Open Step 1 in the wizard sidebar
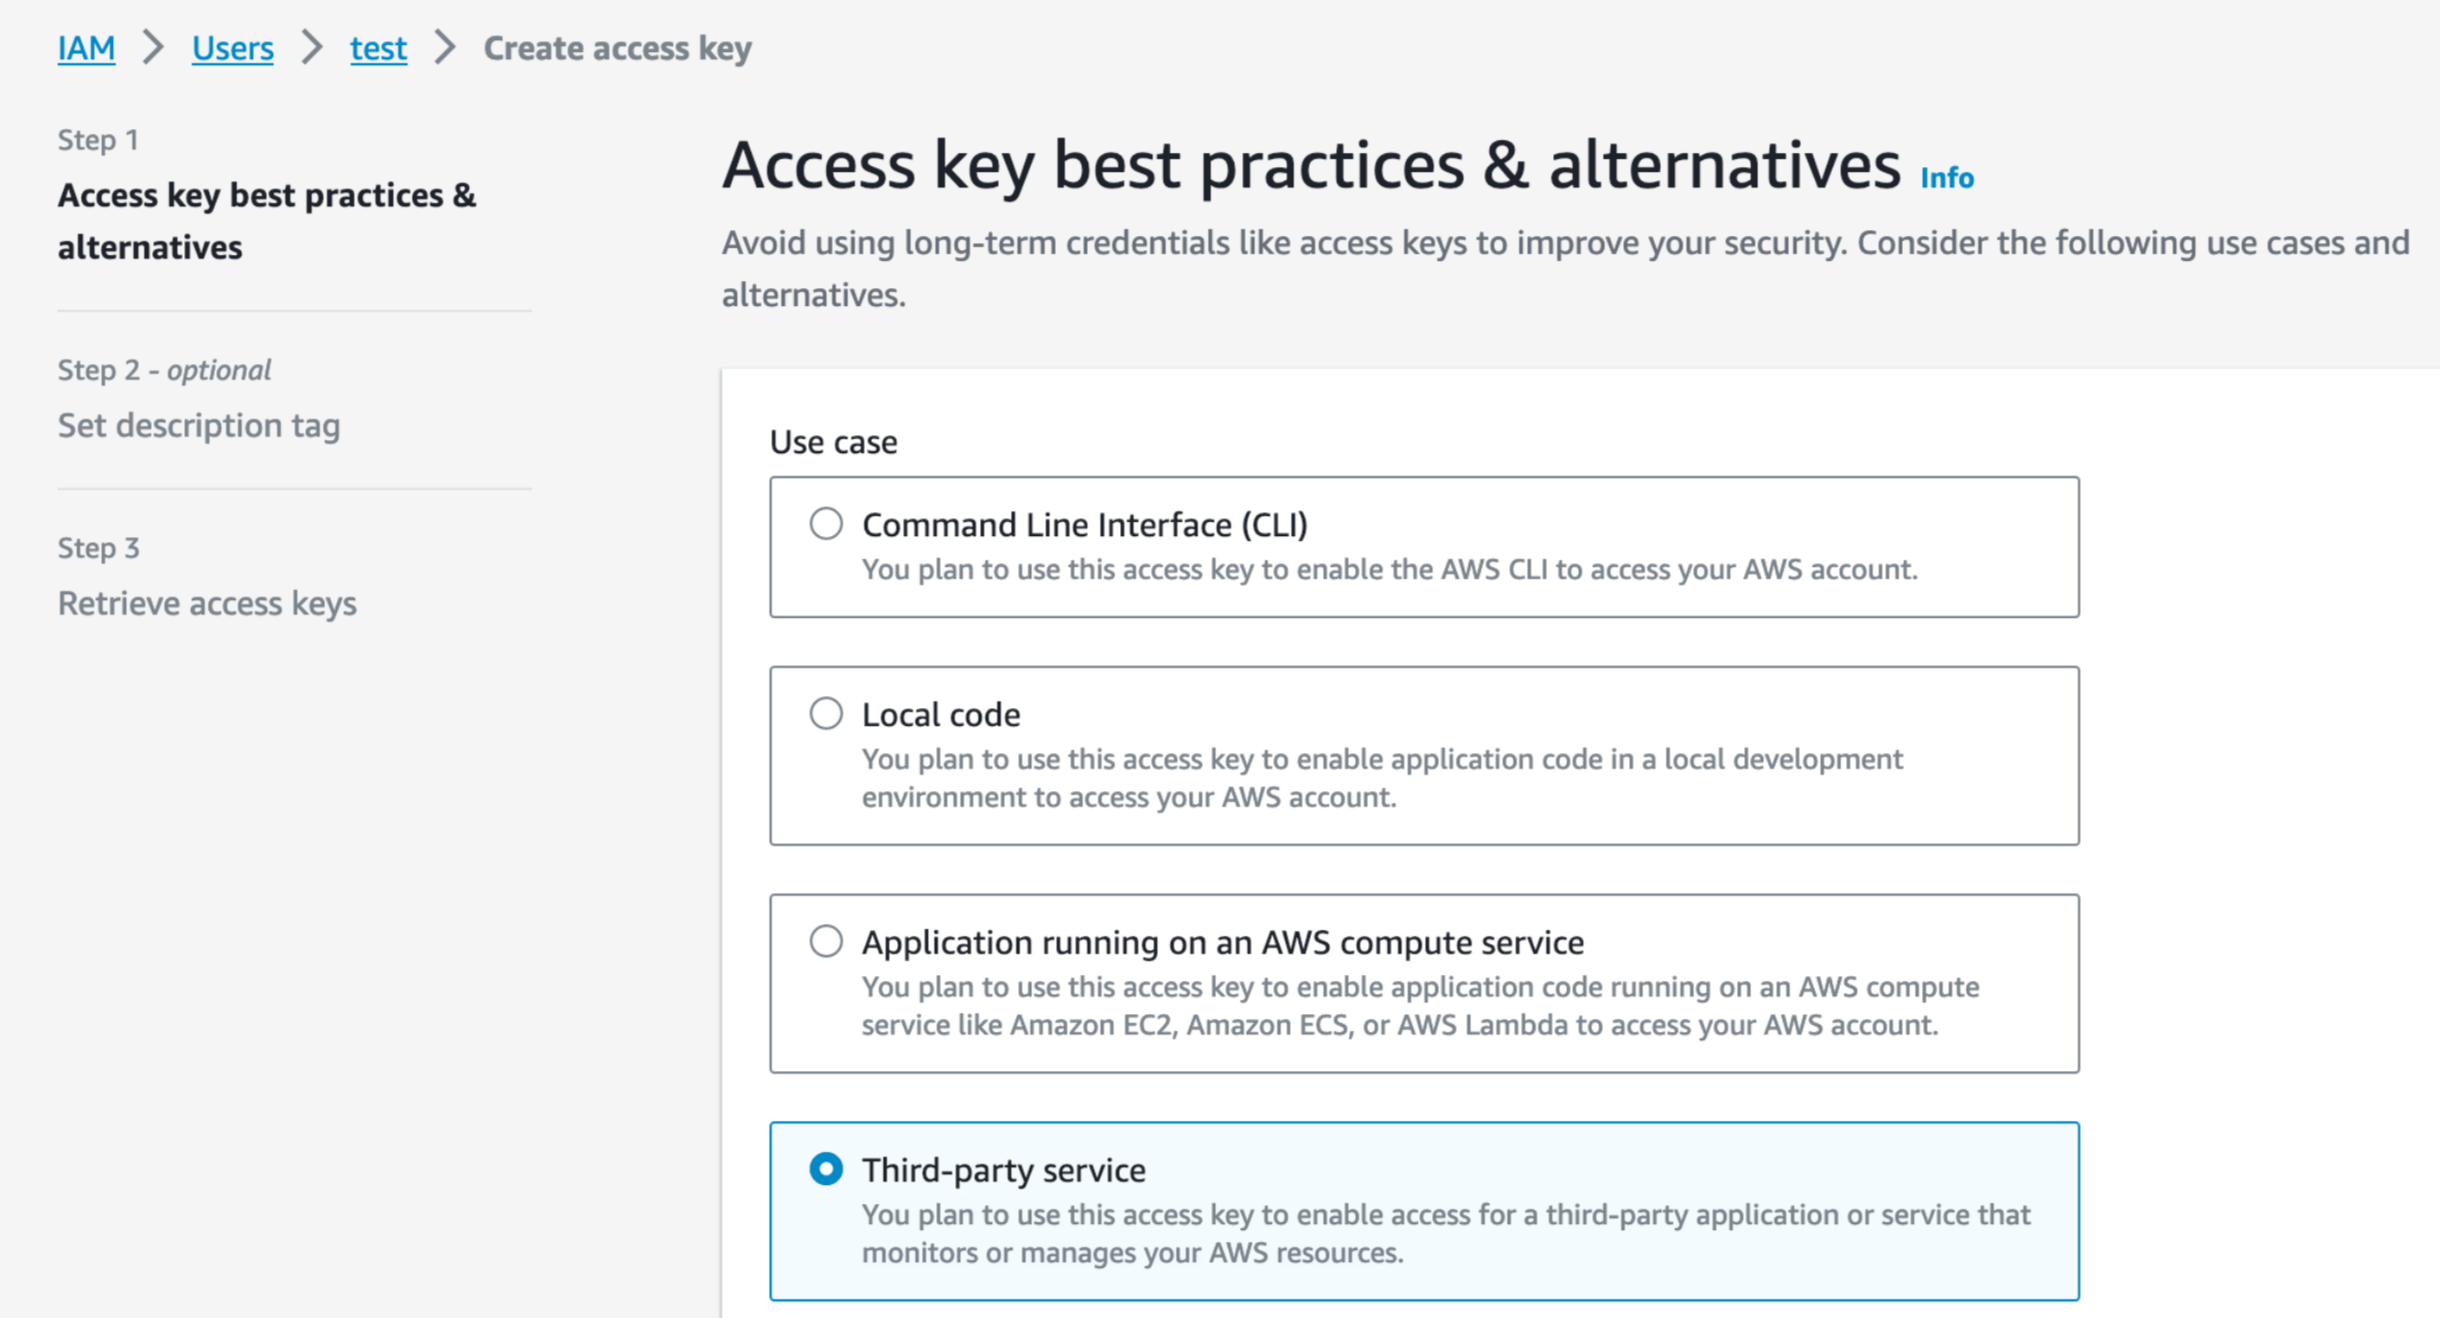Screen dimensions: 2440x1318 tap(266, 220)
